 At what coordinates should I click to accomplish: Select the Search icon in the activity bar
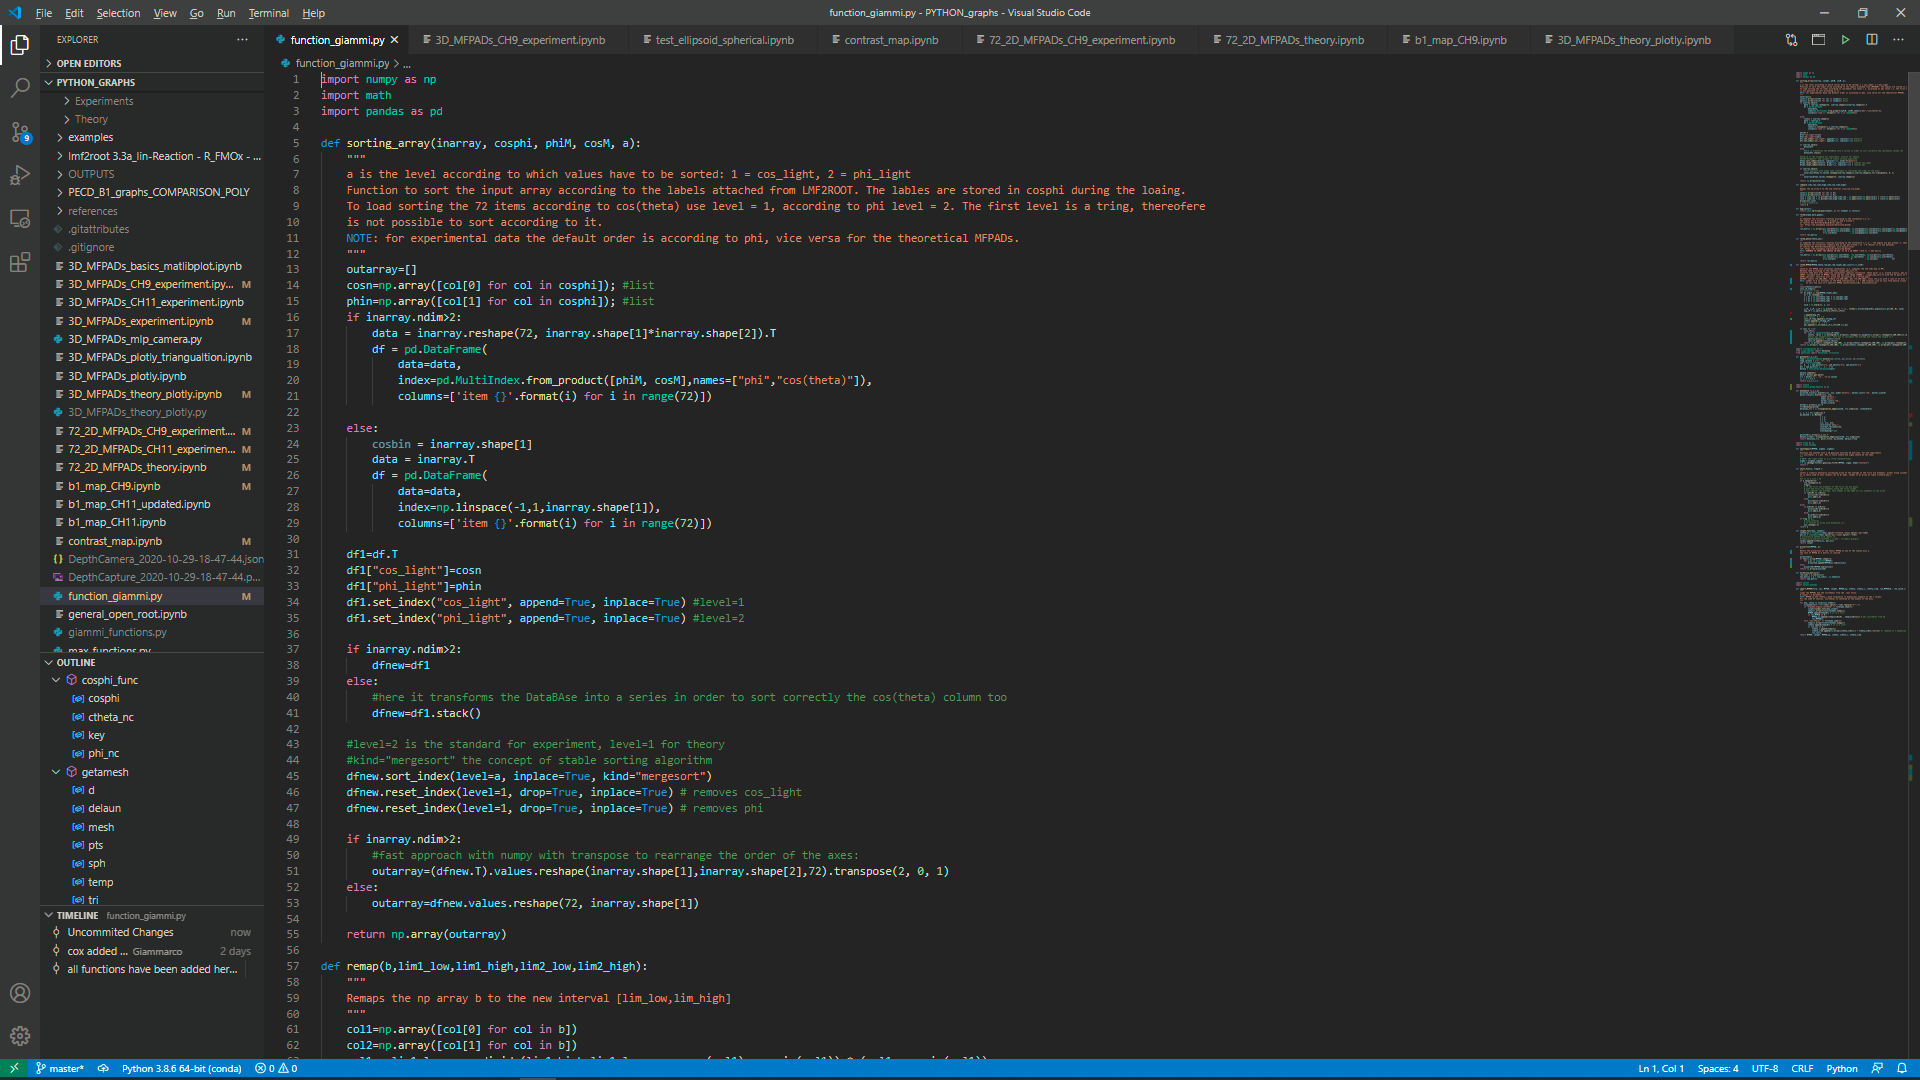(x=20, y=88)
